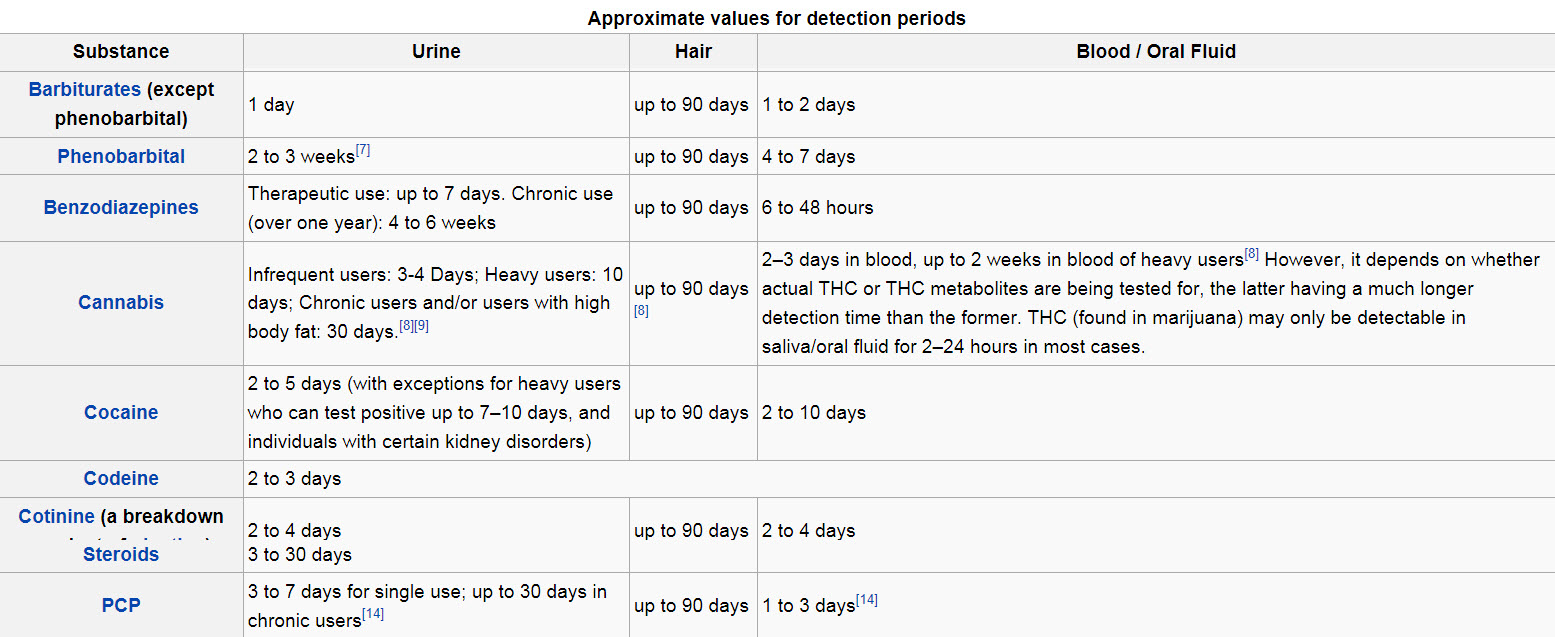Click the Hair column header
The image size is (1555, 637).
coord(693,52)
